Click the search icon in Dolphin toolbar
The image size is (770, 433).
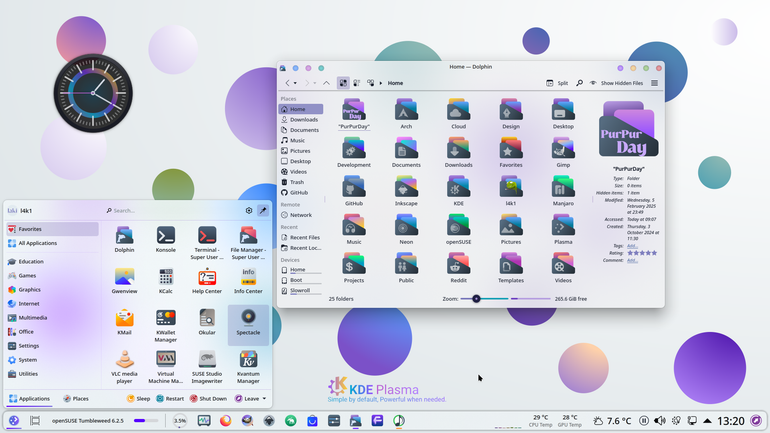coord(579,83)
